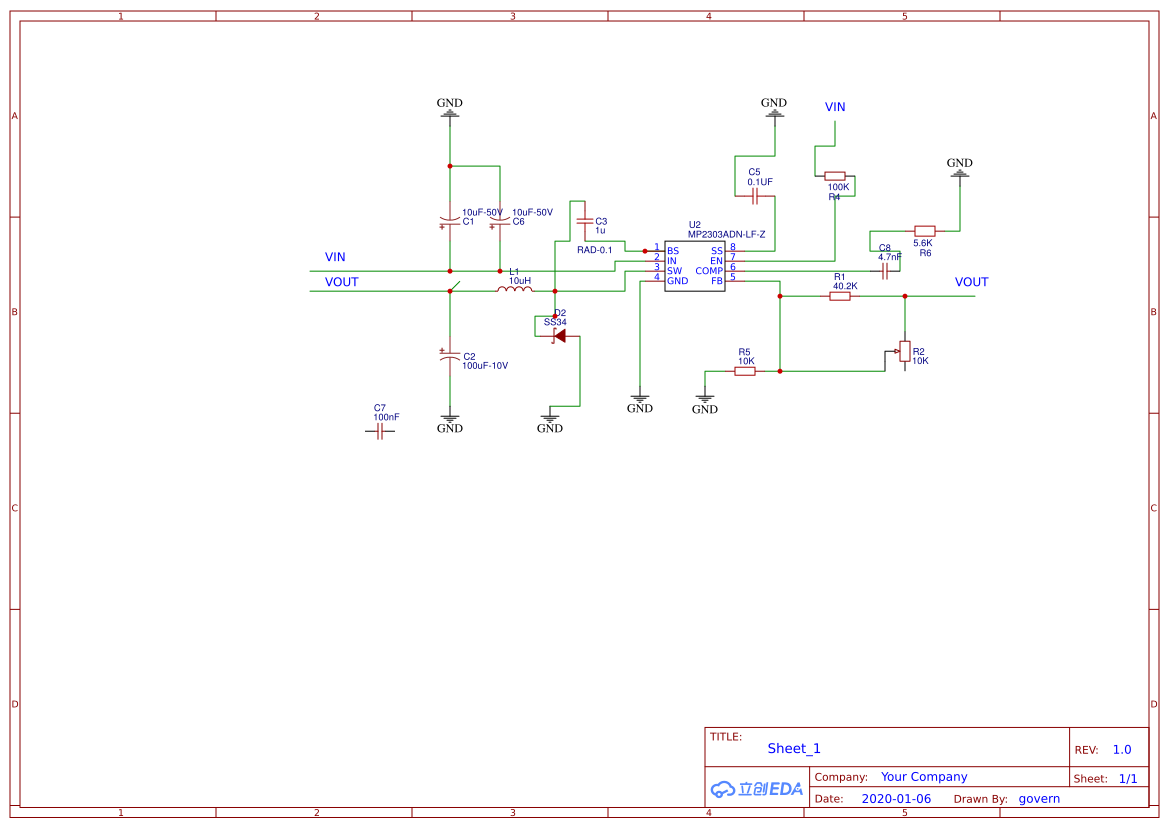Click the sheet number 1/1
This screenshot has width=1169, height=828.
(x=1128, y=779)
